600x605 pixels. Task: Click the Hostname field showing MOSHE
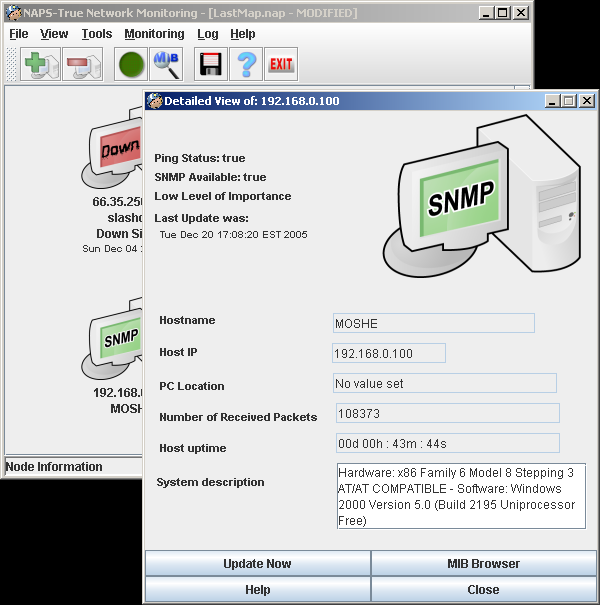(433, 323)
